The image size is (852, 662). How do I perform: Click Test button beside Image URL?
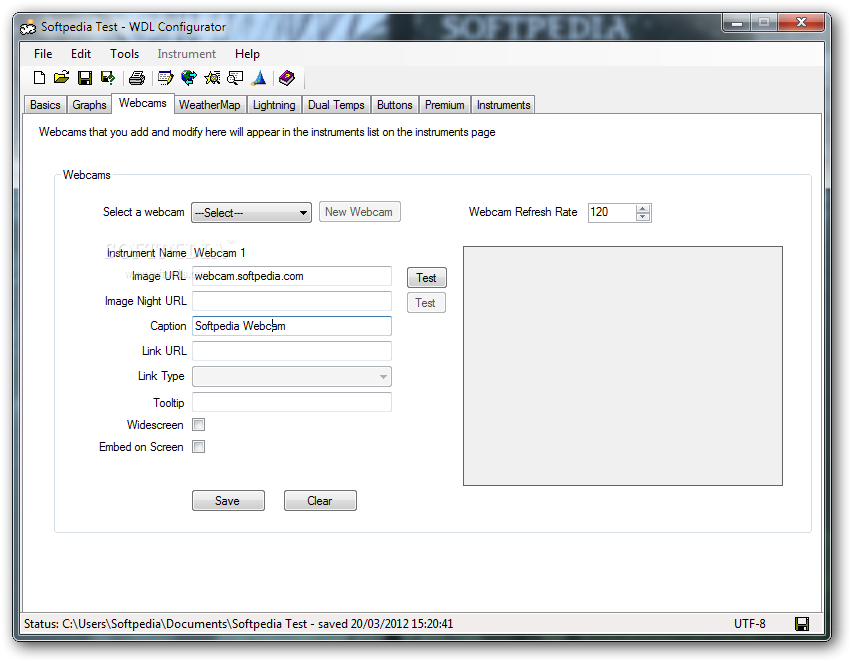point(427,278)
